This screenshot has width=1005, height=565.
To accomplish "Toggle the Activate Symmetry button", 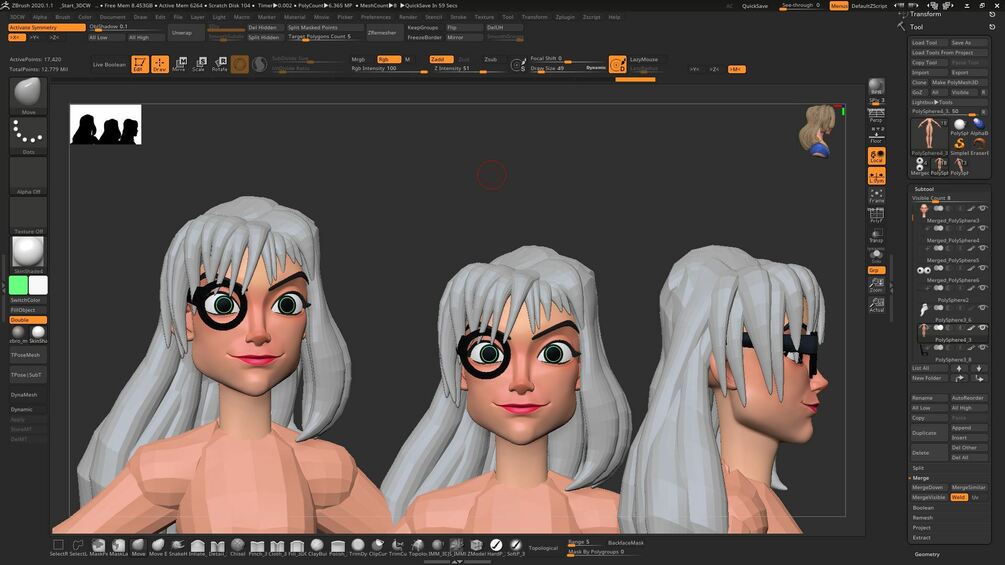I will [x=47, y=28].
